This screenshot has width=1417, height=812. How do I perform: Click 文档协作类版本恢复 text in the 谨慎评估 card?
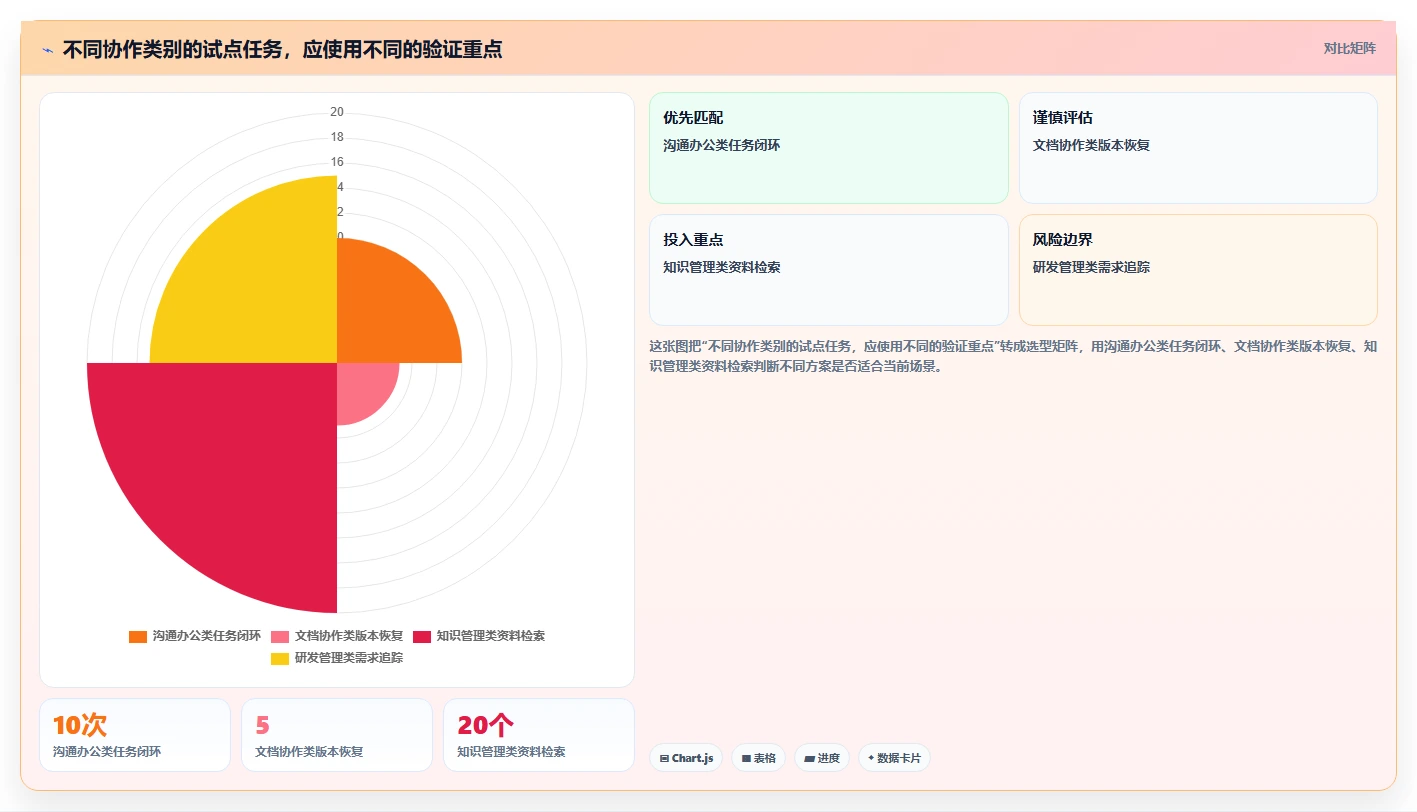tap(1091, 145)
